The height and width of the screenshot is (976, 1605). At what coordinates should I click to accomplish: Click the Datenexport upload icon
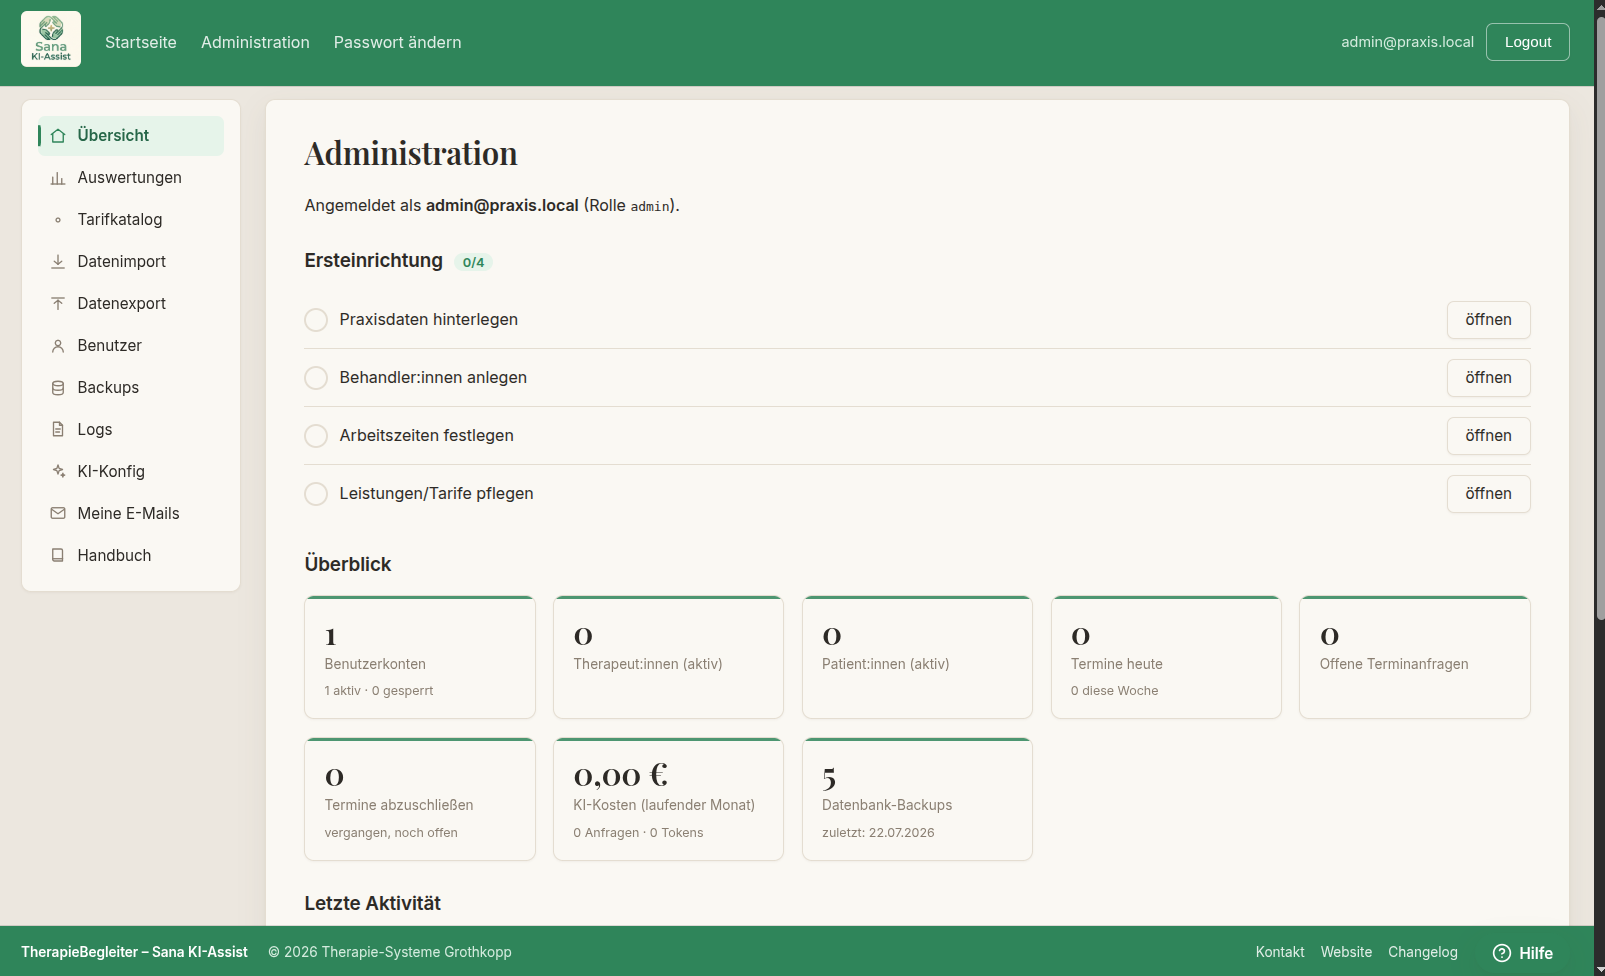58,304
